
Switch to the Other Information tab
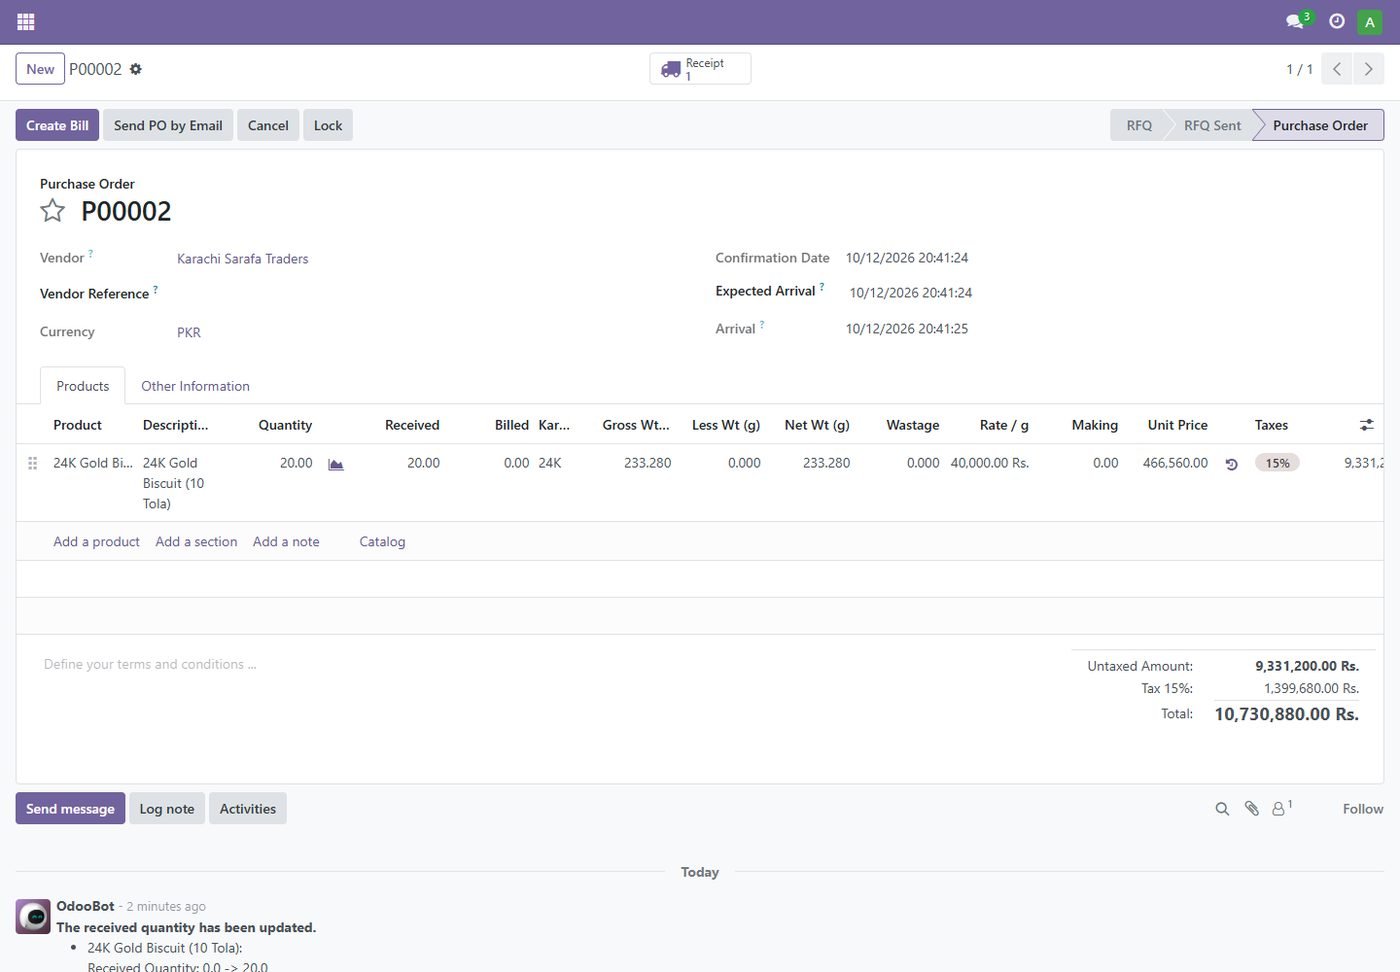coord(195,386)
